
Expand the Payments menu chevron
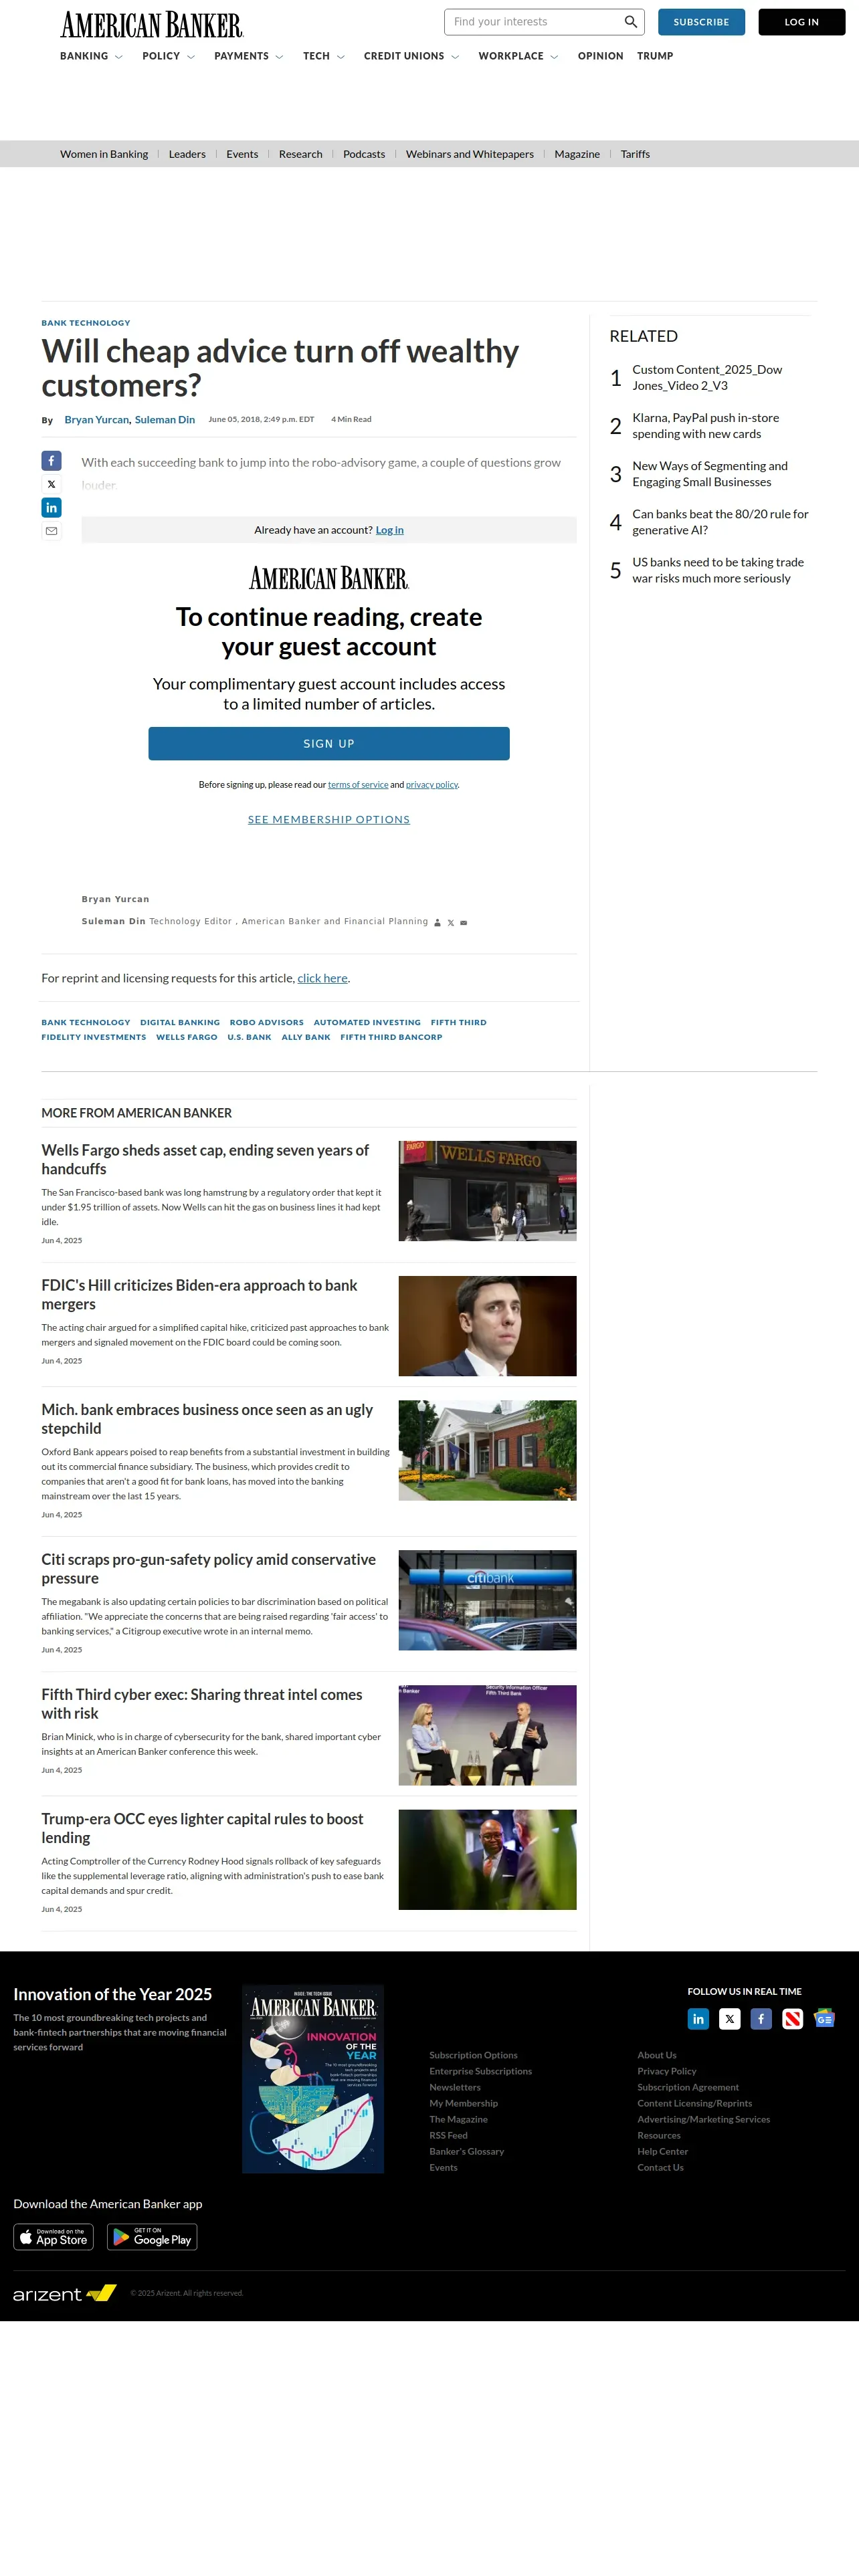pyautogui.click(x=279, y=57)
